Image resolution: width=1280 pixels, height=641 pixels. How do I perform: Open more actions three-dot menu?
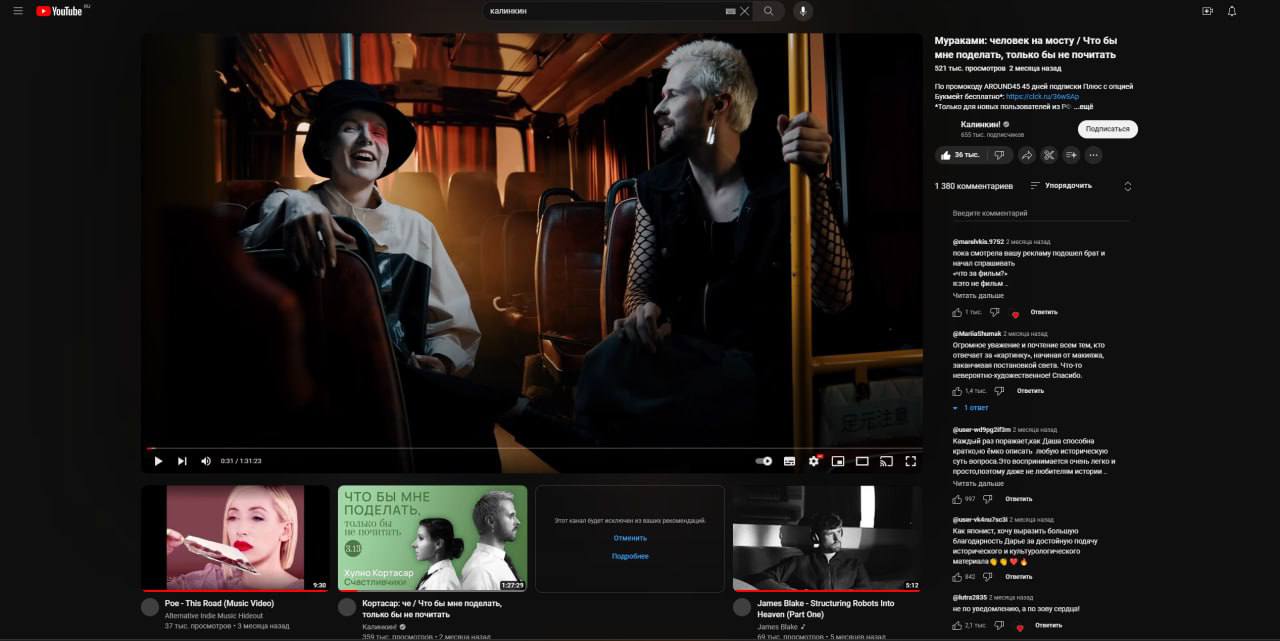tap(1093, 155)
